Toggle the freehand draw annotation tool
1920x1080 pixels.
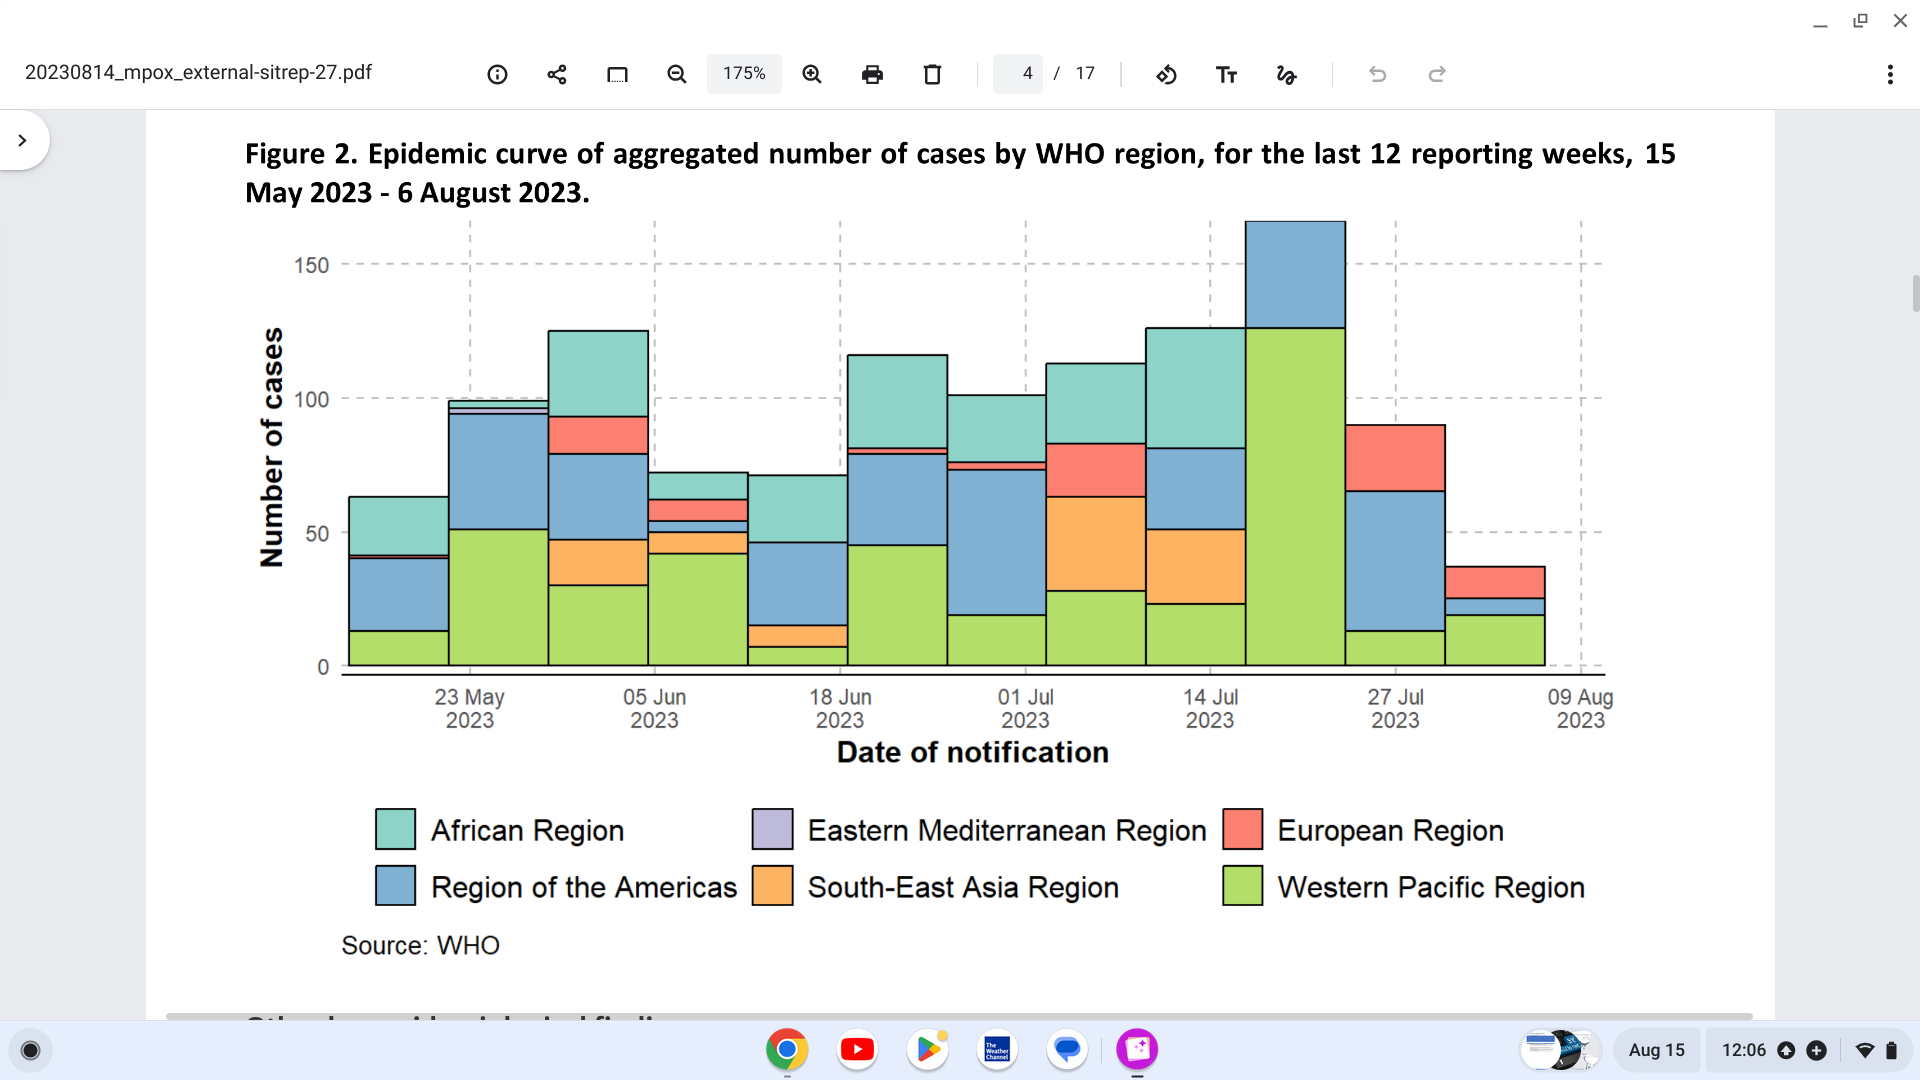tap(1286, 74)
